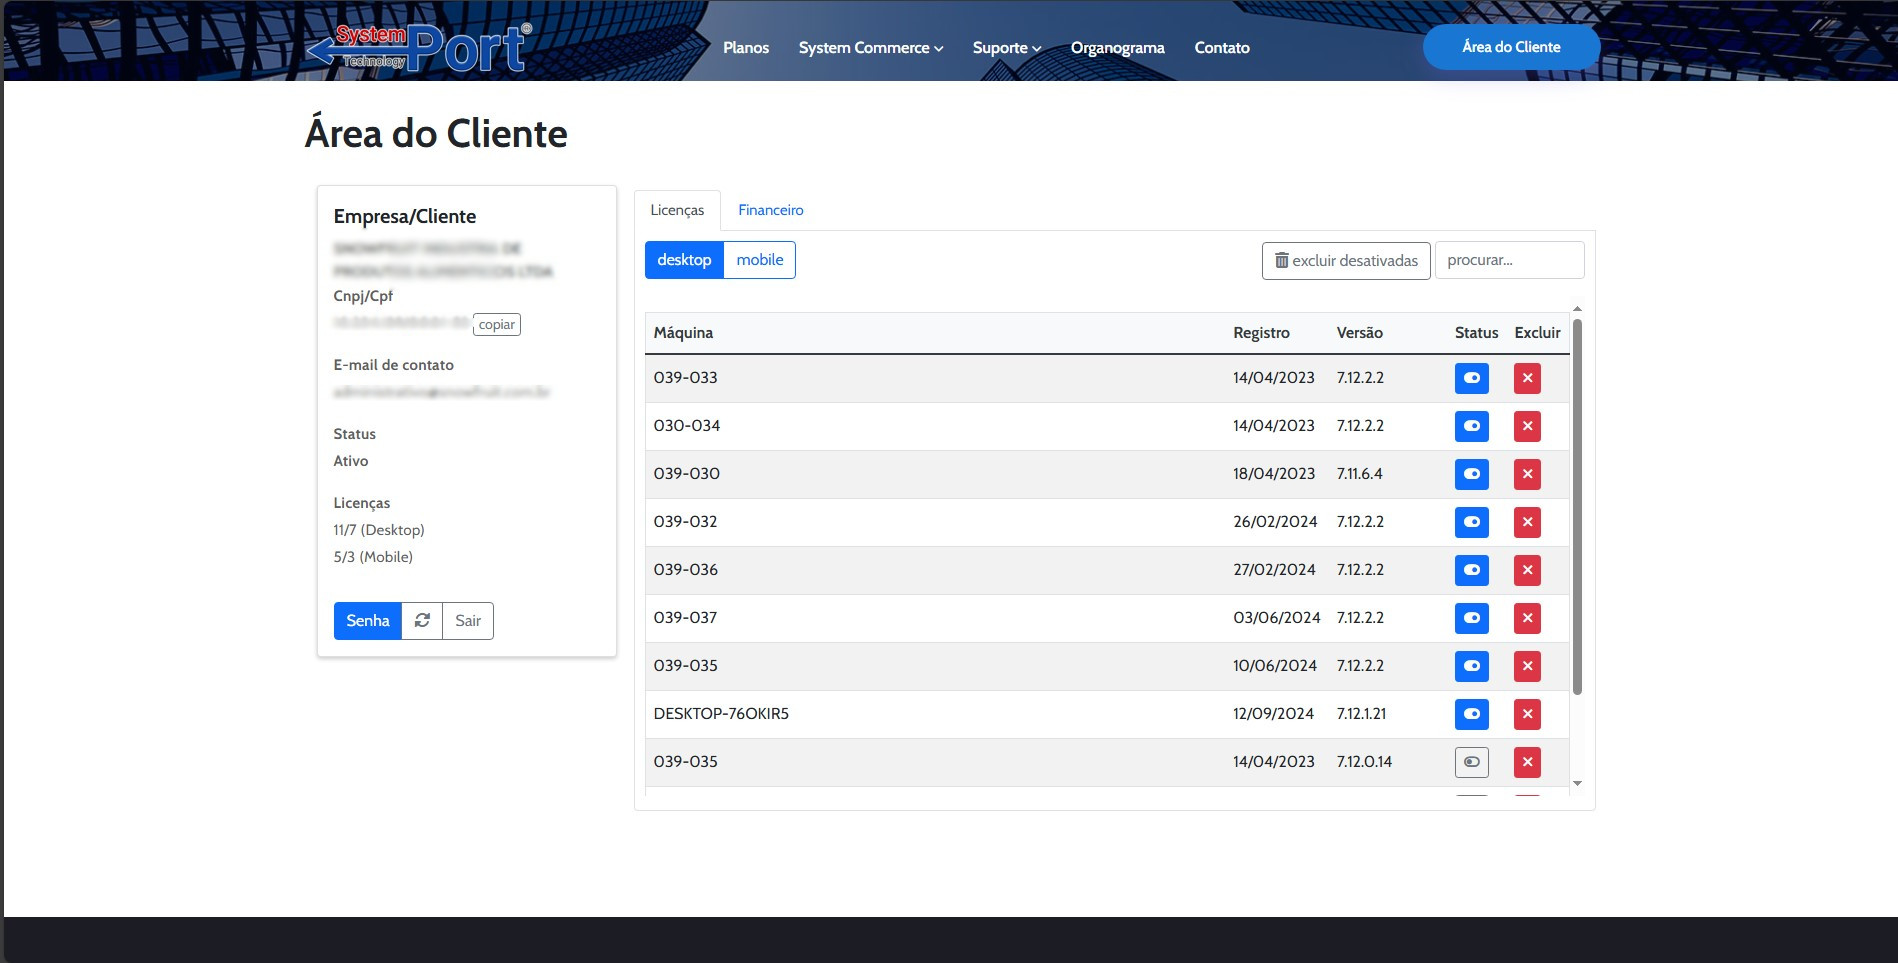Expand the System Commerce dropdown menu
This screenshot has height=963, width=1898.
[870, 48]
